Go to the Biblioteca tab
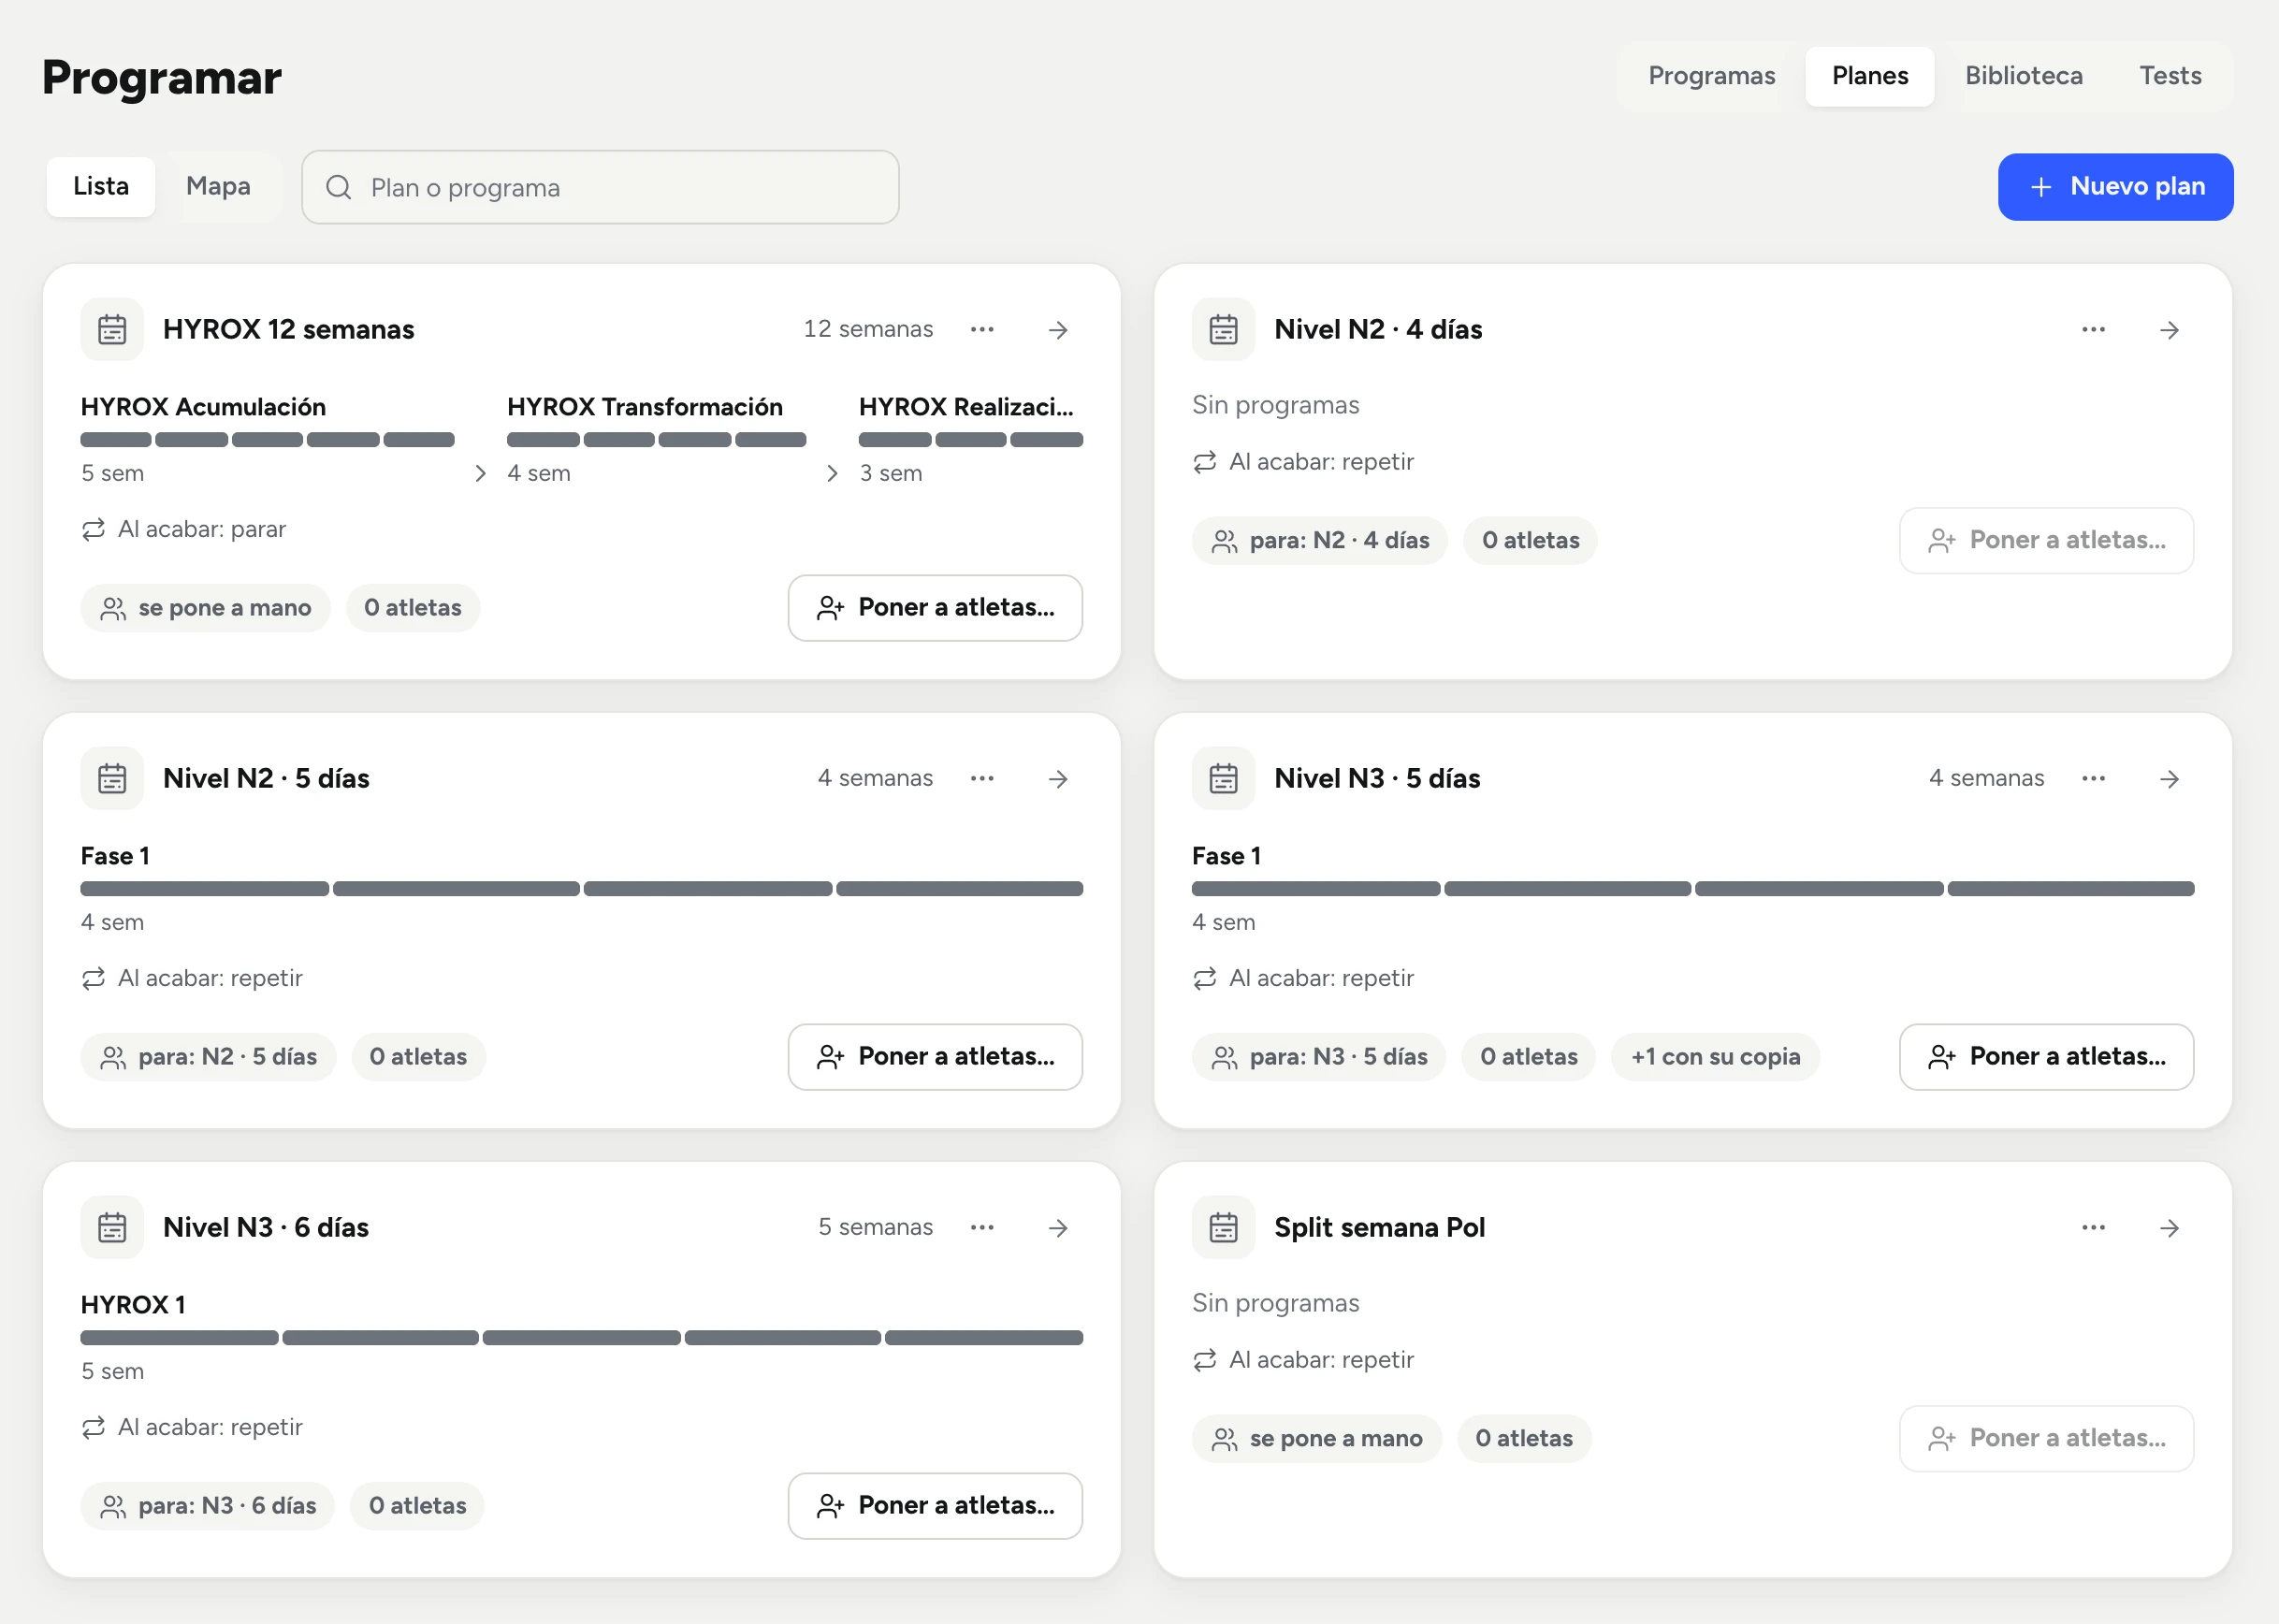Screen dimensions: 2279x1624 click(x=2023, y=76)
